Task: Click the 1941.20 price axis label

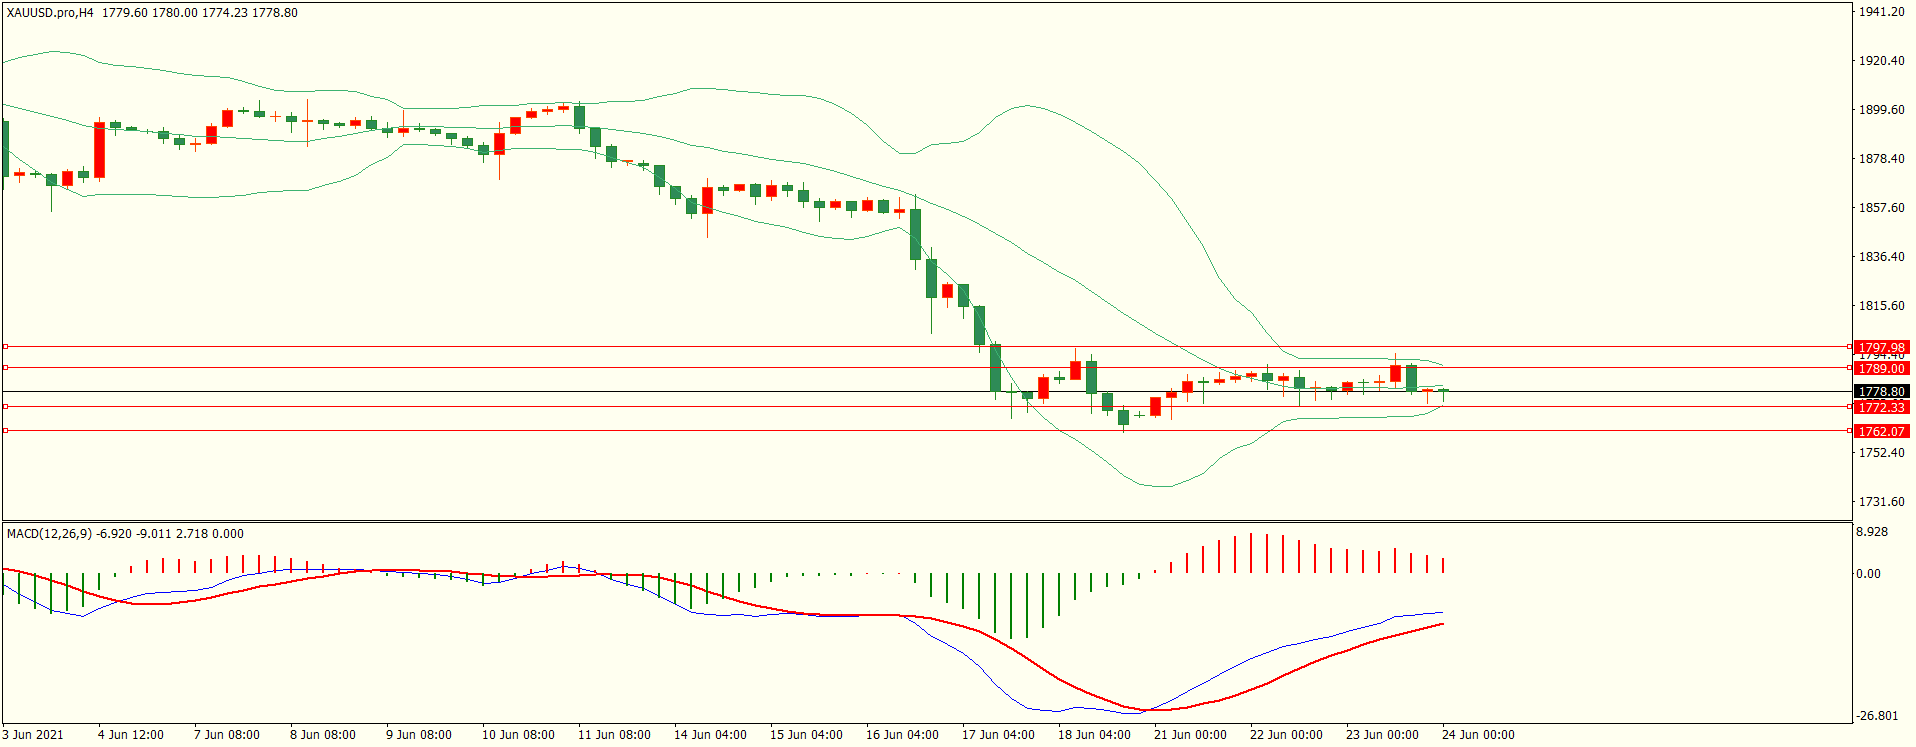Action: [x=1881, y=12]
